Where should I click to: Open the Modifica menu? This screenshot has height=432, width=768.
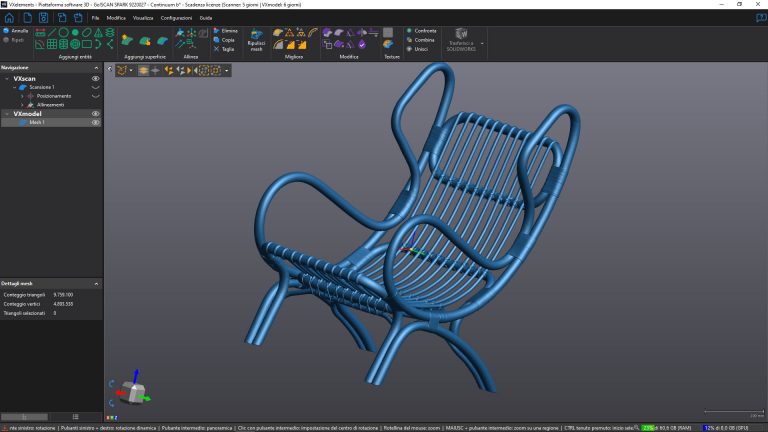point(116,18)
